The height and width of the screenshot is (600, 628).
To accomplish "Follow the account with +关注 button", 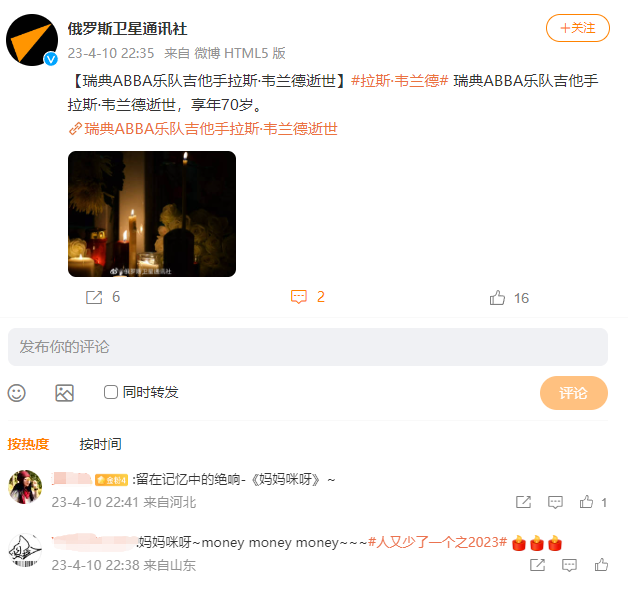I will tap(578, 28).
